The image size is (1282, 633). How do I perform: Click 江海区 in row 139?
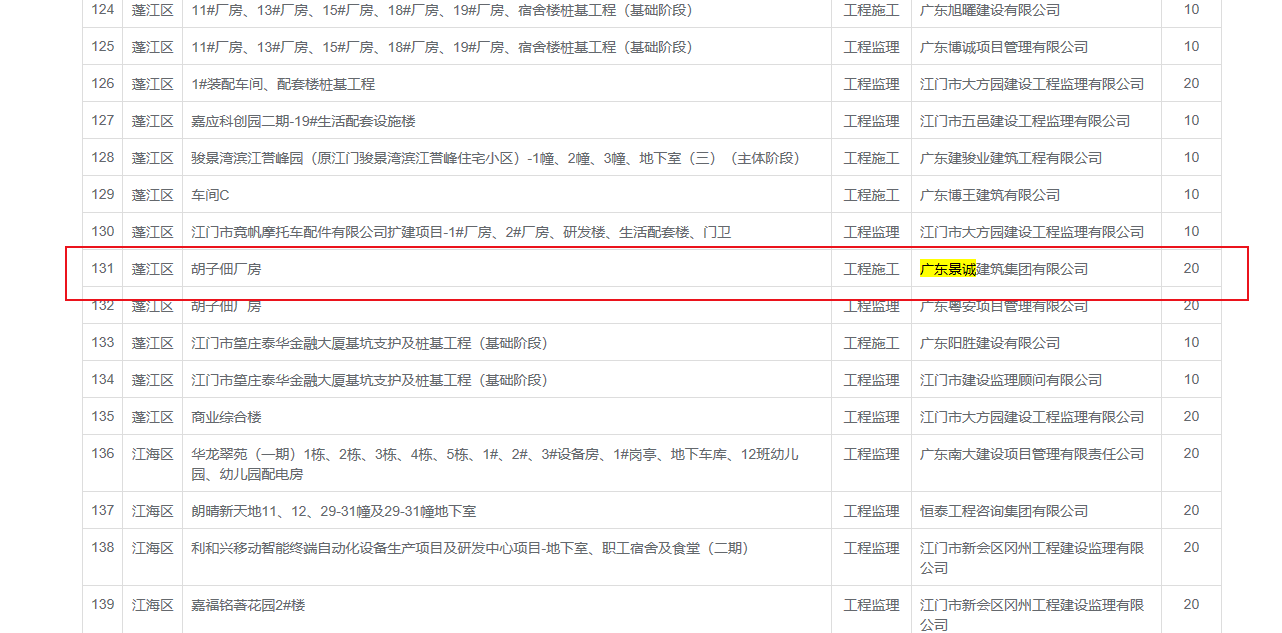point(153,605)
